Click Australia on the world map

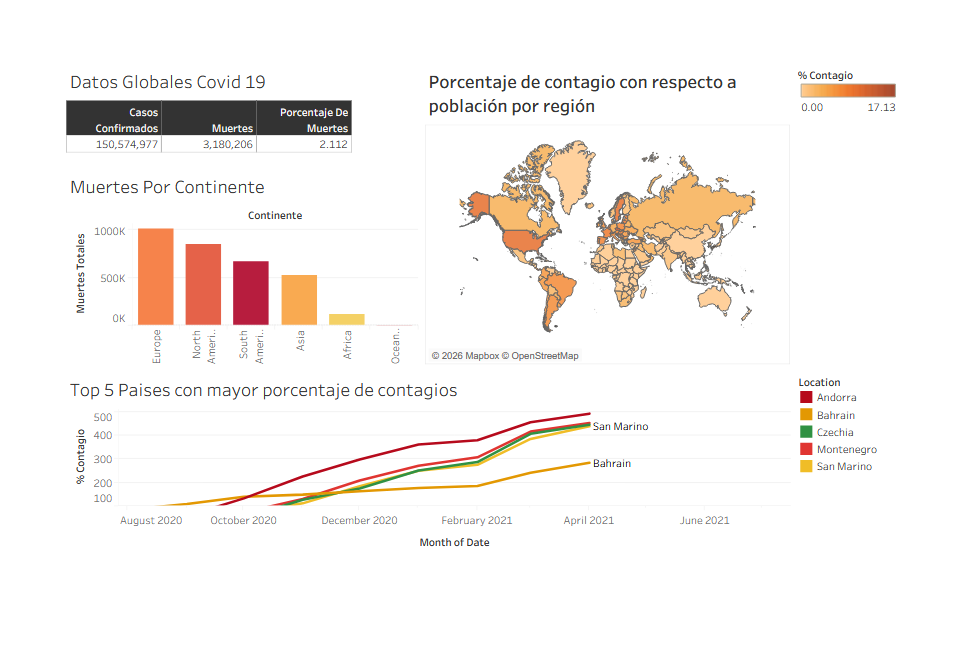[714, 298]
